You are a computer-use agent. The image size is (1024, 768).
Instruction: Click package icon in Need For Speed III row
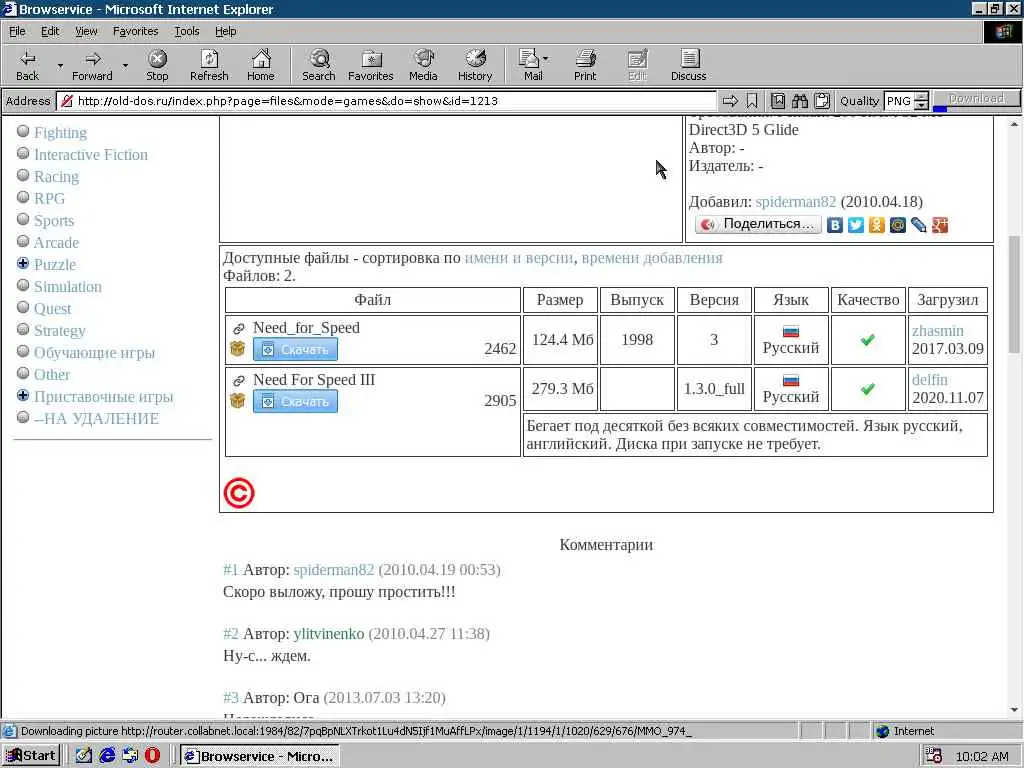[238, 400]
